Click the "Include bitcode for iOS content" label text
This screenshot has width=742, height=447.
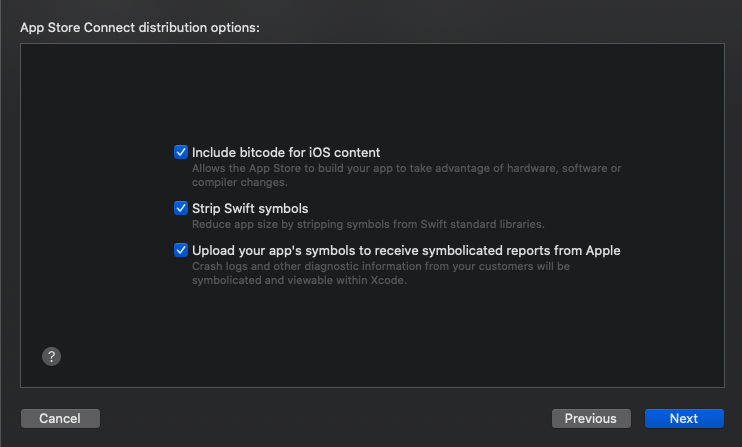[x=286, y=152]
